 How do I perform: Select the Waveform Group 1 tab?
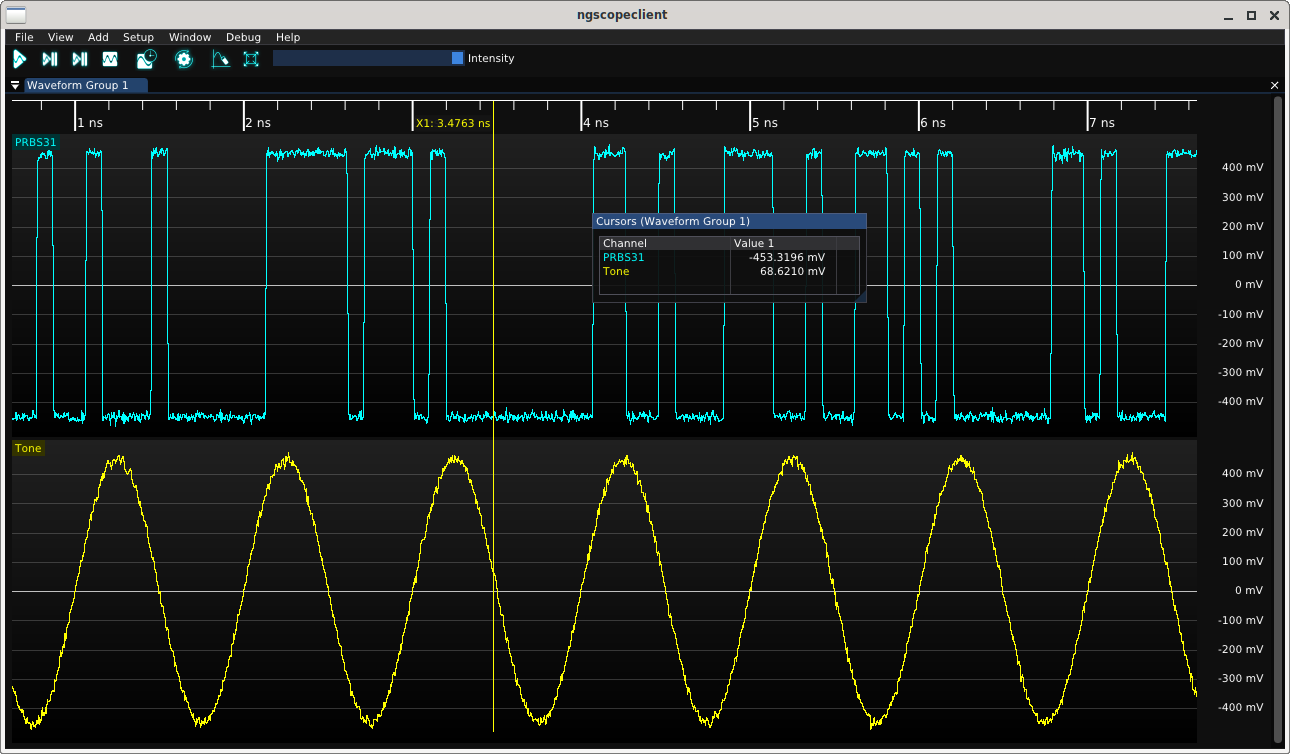(x=85, y=85)
